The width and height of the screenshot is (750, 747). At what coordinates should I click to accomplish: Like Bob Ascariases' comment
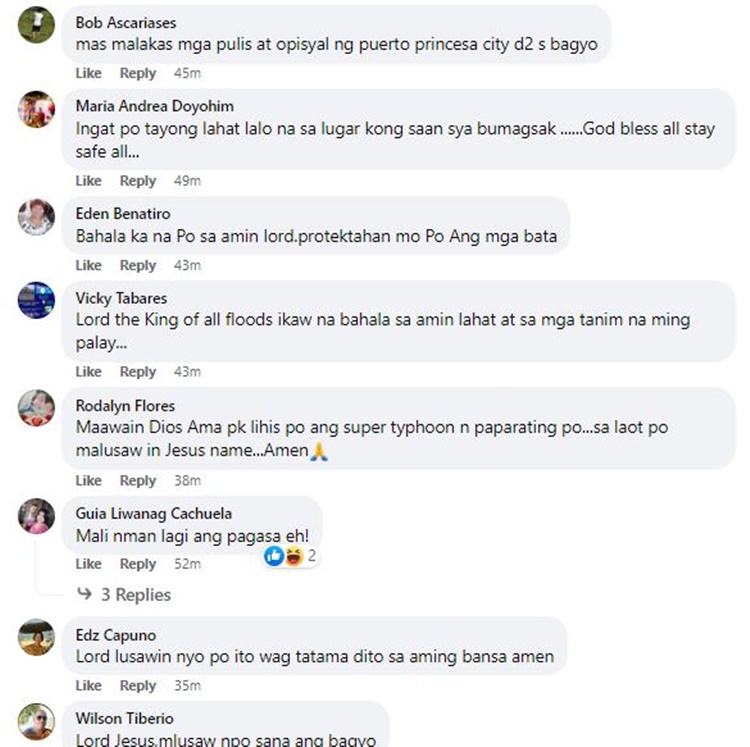(88, 73)
